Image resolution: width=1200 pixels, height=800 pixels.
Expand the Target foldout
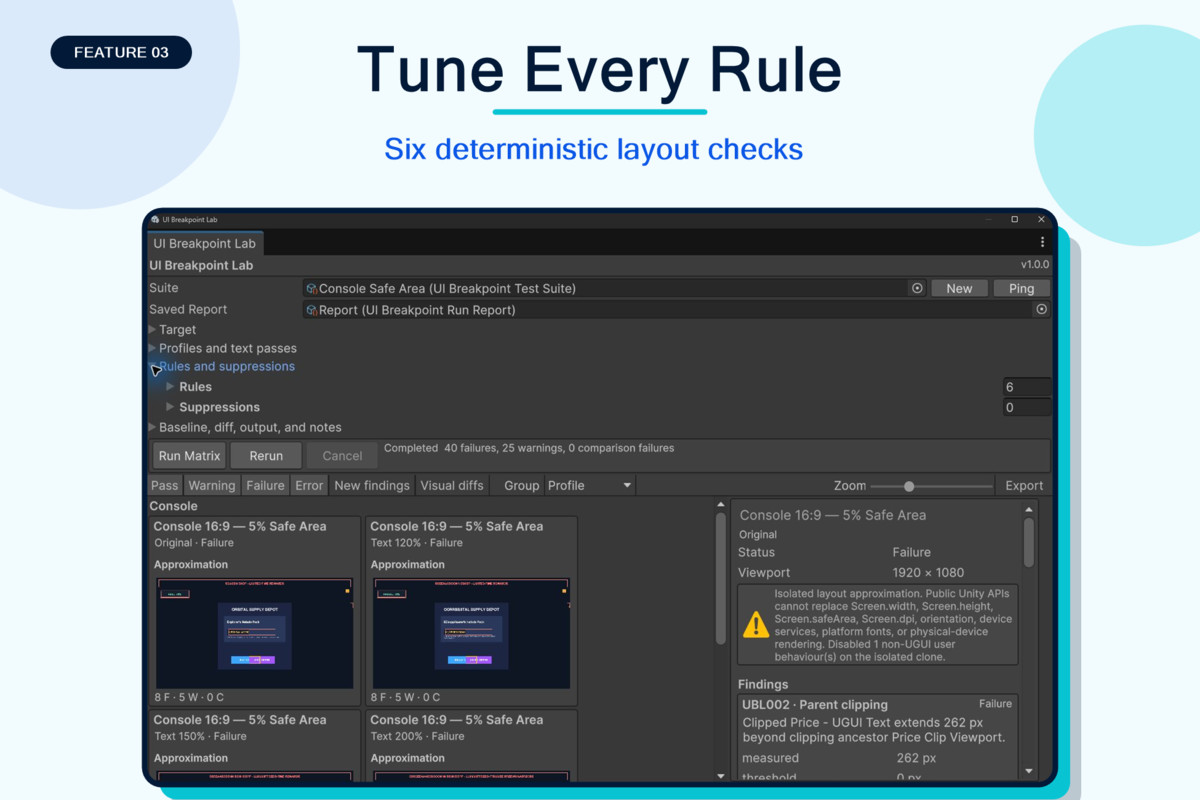(x=153, y=329)
